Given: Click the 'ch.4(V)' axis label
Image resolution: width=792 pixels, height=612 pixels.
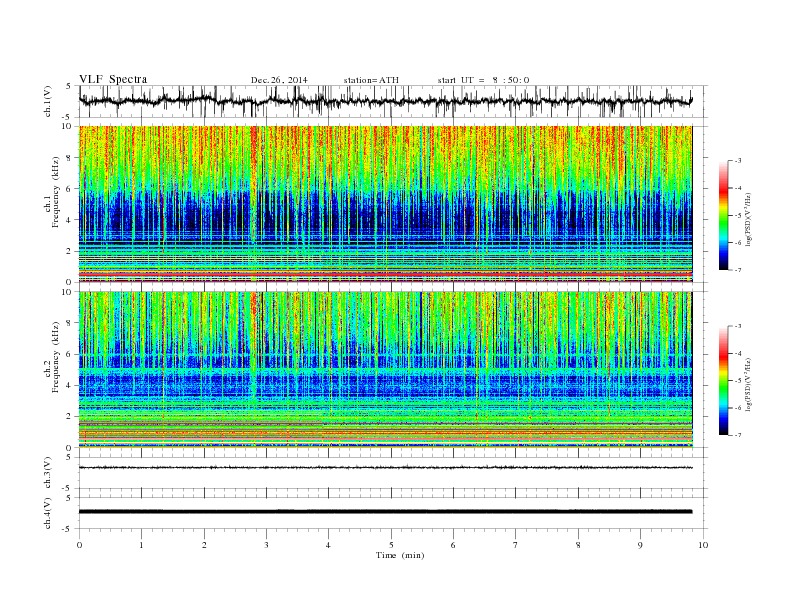Looking at the screenshot, I should tap(48, 513).
